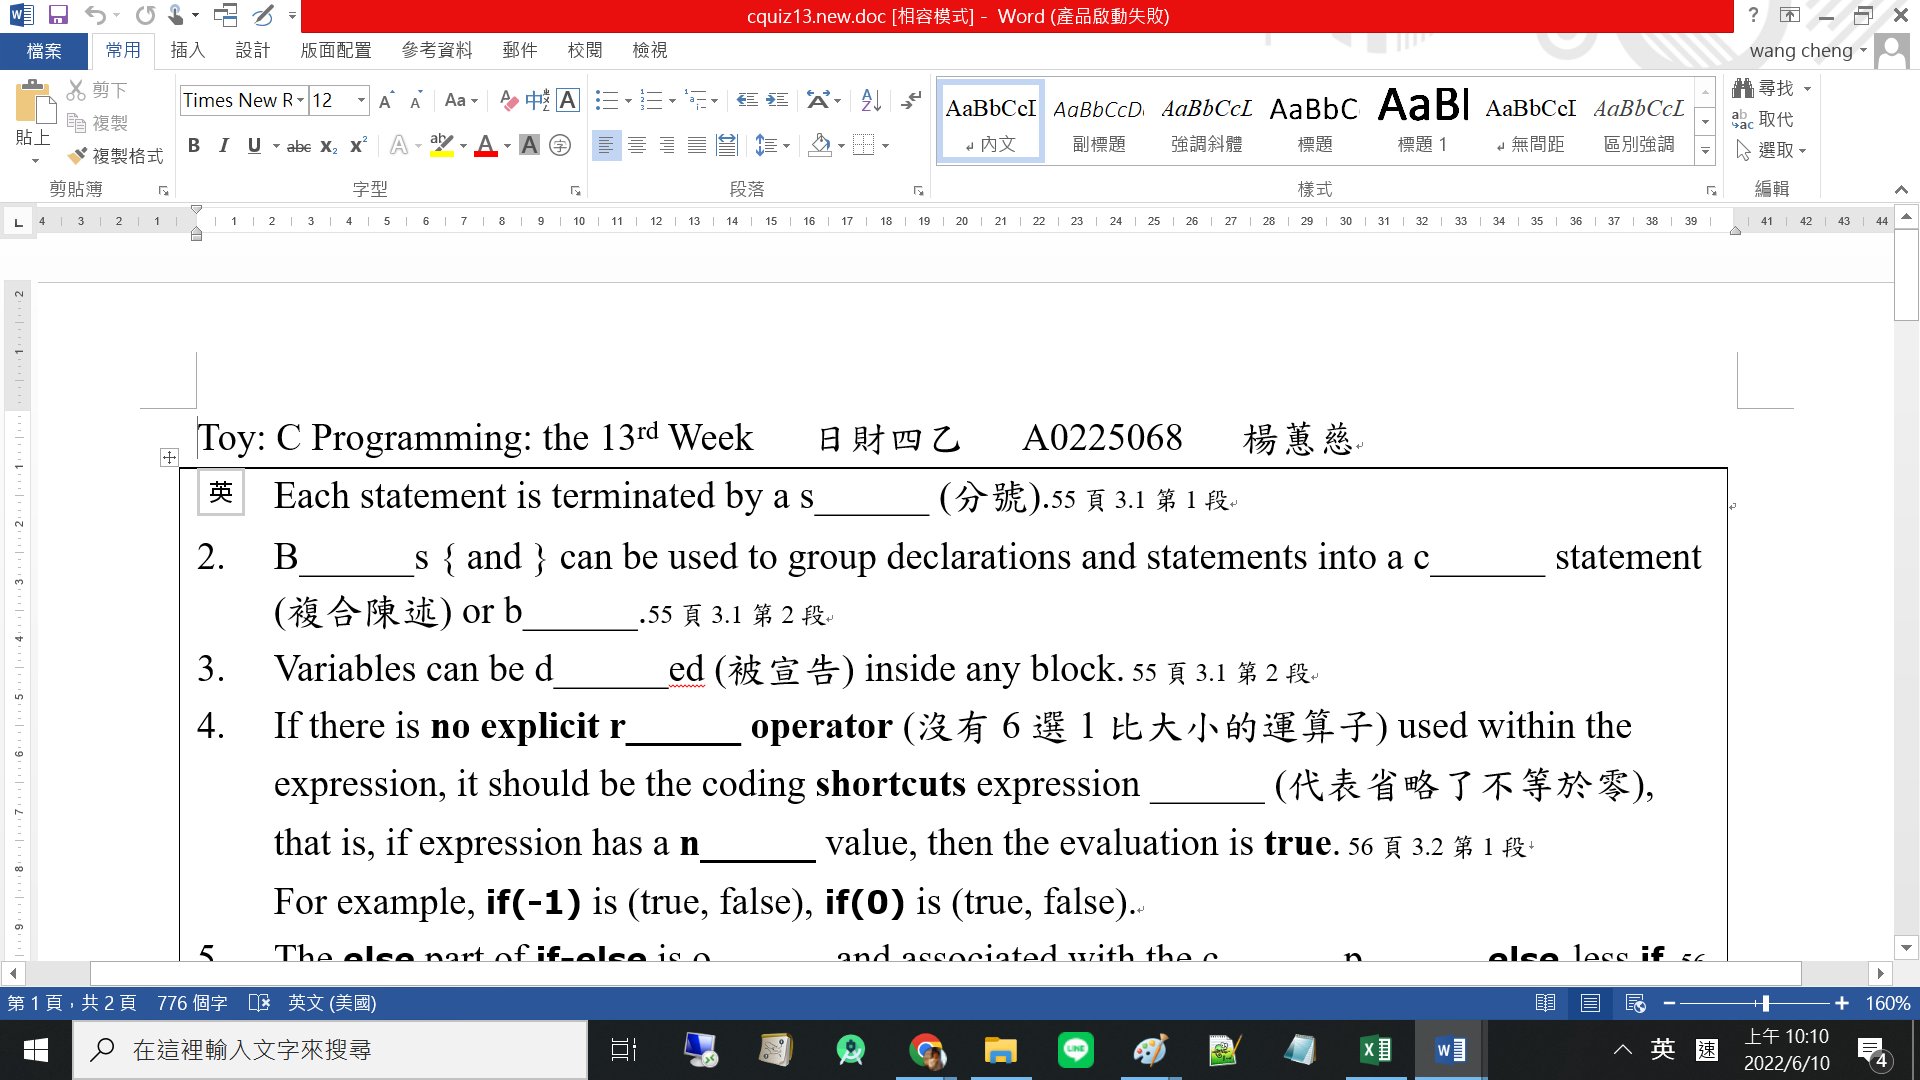Image resolution: width=1920 pixels, height=1080 pixels.
Task: Click the Copy 複製 icon
Action: click(x=76, y=123)
